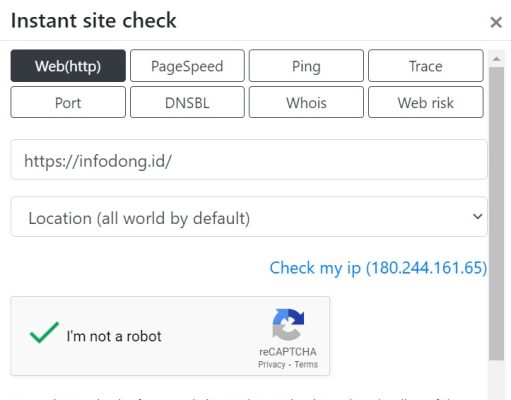Viewport: 511px width, 400px height.
Task: Select the Web(http) check tab
Action: point(68,66)
